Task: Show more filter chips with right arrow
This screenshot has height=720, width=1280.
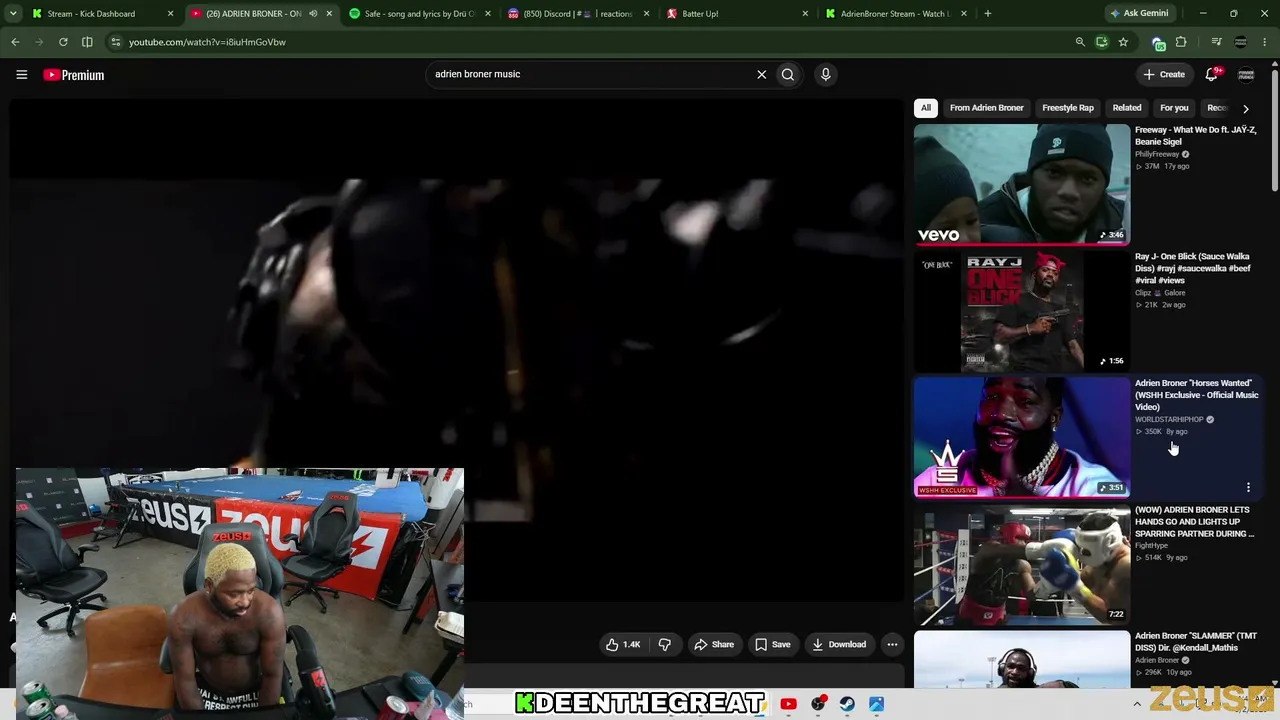Action: tap(1245, 108)
